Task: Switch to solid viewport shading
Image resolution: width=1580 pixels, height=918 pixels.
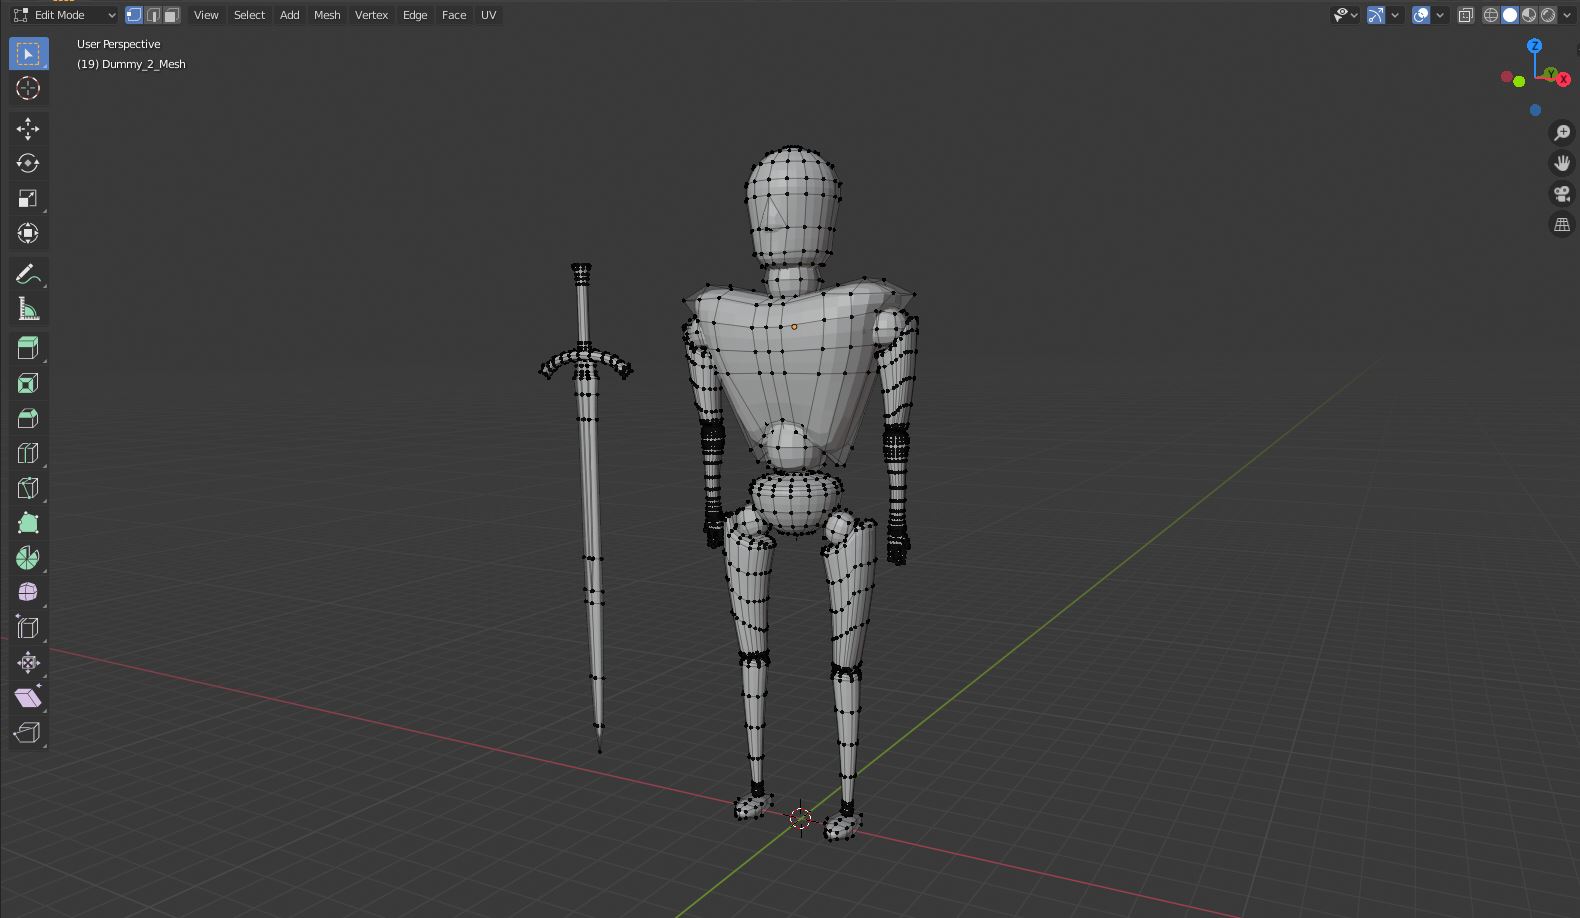Action: [x=1510, y=15]
